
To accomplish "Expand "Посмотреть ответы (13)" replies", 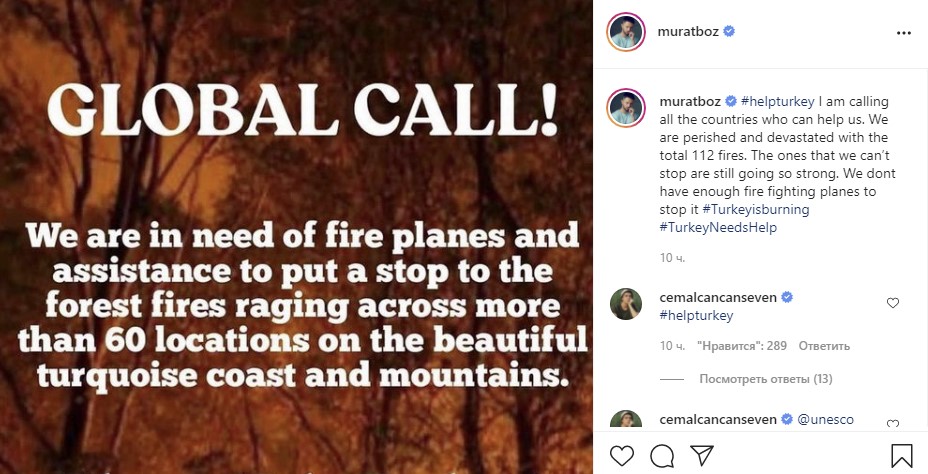I will click(x=765, y=379).
